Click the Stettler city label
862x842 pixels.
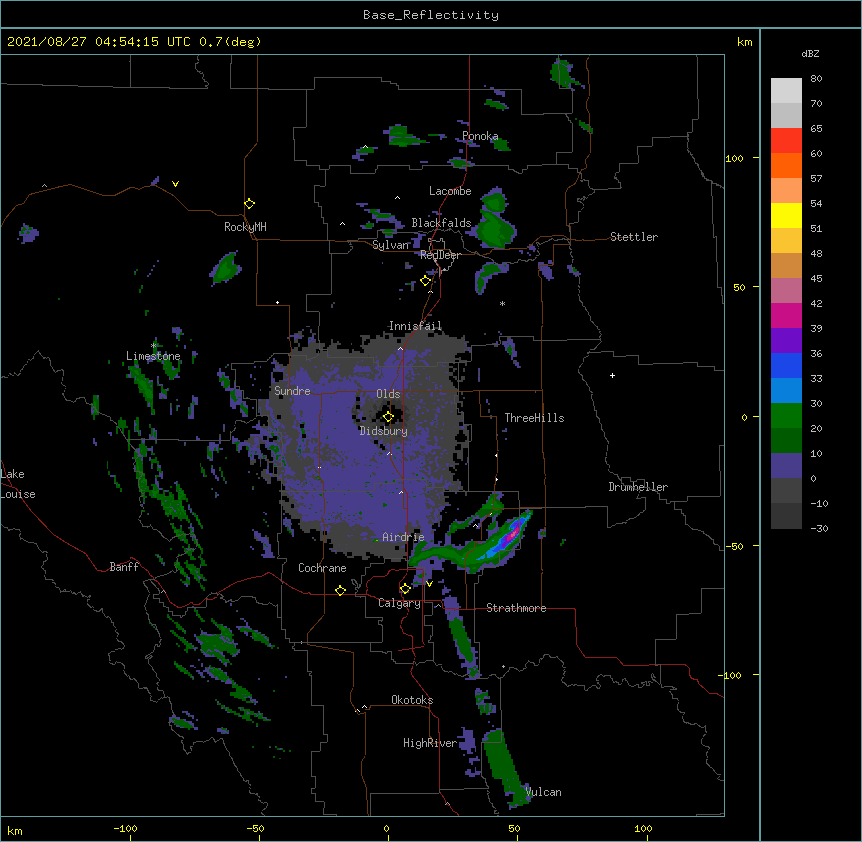tap(634, 237)
